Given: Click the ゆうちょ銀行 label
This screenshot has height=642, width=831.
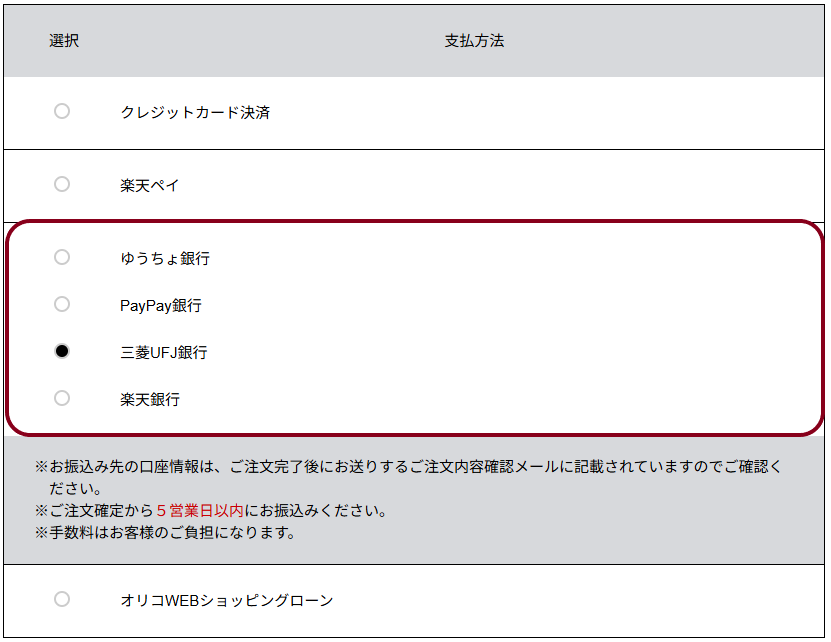Looking at the screenshot, I should tap(165, 259).
